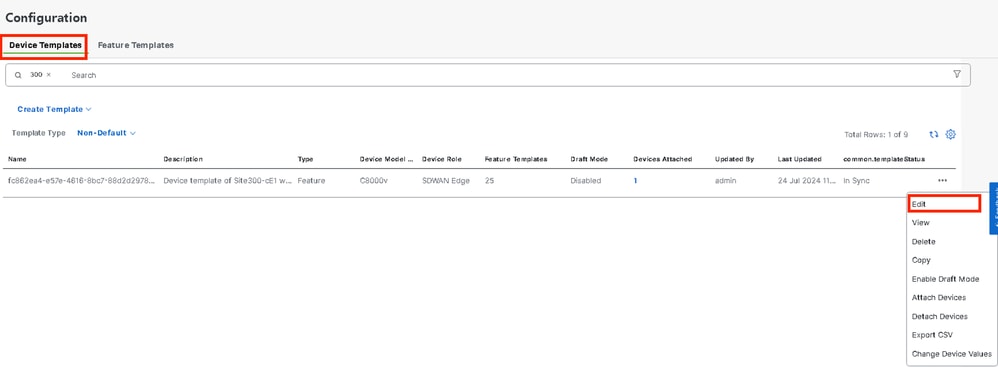Switch to Device Templates tab
998x367 pixels.
45,45
